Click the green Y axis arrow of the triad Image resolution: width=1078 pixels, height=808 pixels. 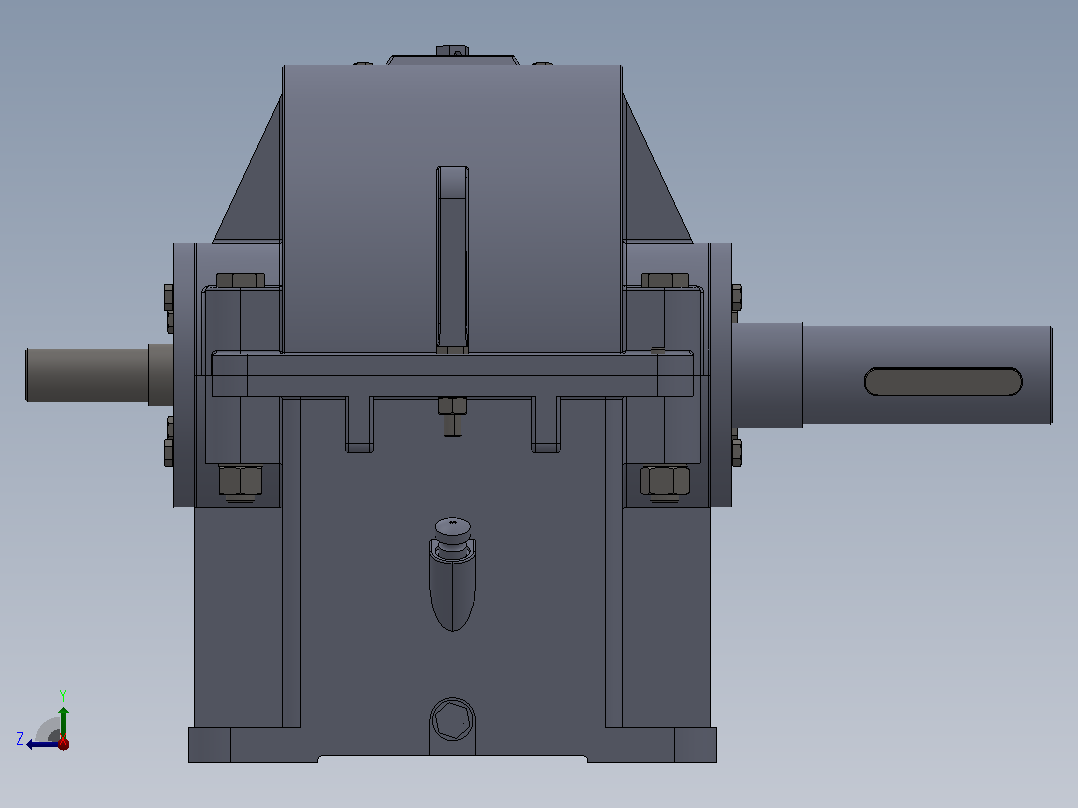tap(63, 722)
